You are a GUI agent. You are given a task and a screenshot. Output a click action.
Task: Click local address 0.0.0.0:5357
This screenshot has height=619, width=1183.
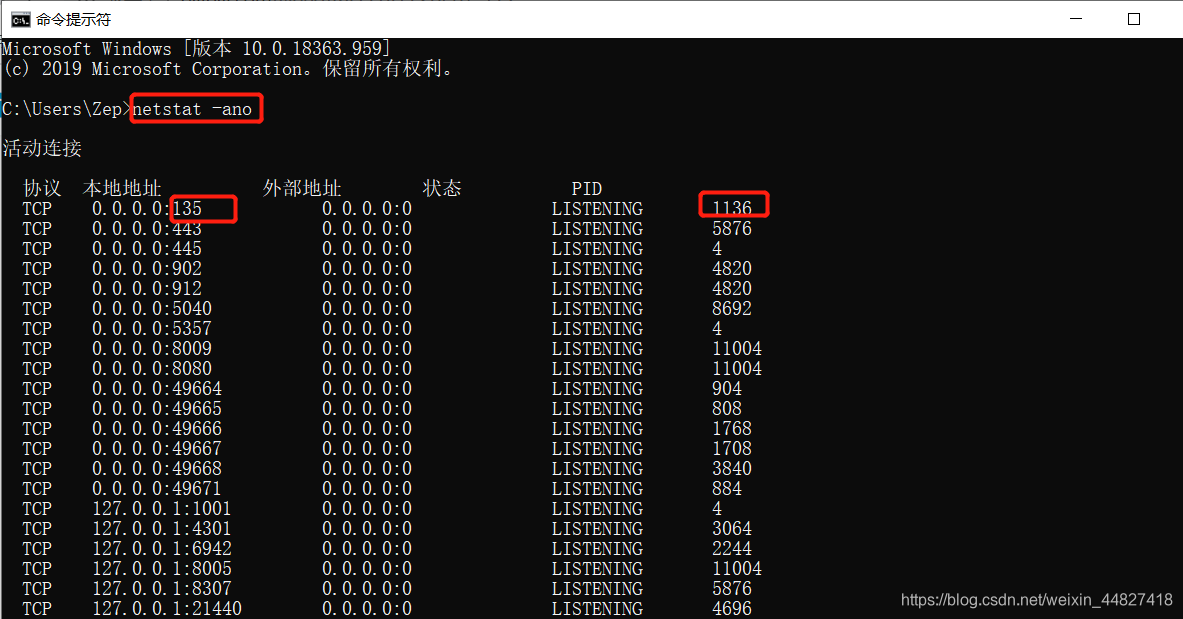(x=152, y=328)
